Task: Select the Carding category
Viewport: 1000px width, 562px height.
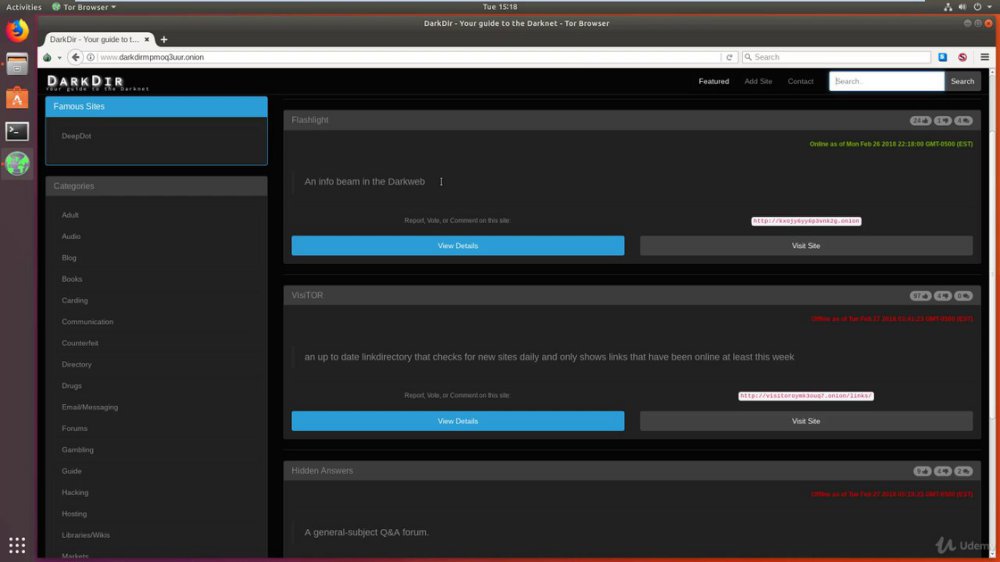Action: (x=75, y=300)
